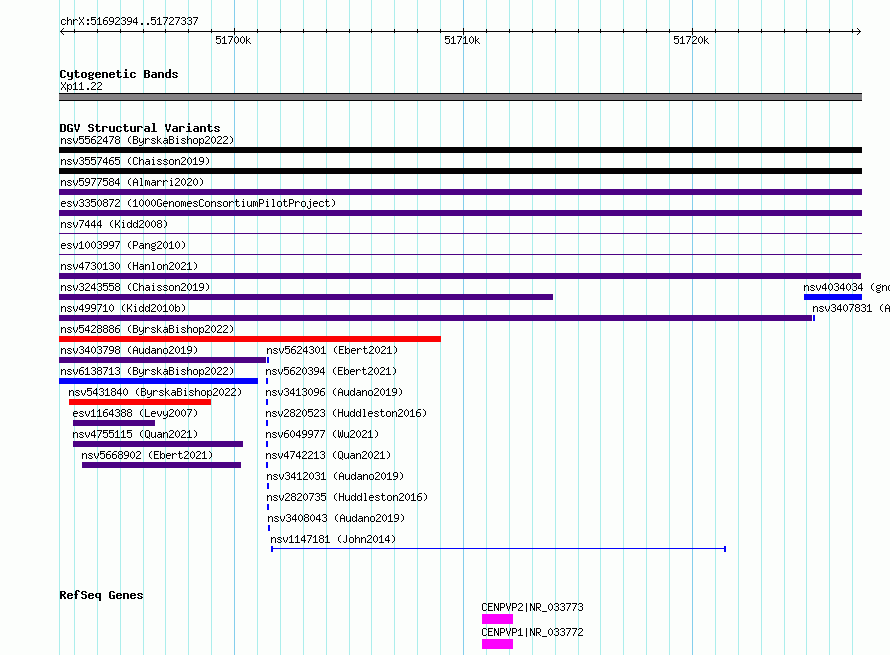Select the red bar of nsv5428886
This screenshot has width=890, height=655.
(250, 339)
